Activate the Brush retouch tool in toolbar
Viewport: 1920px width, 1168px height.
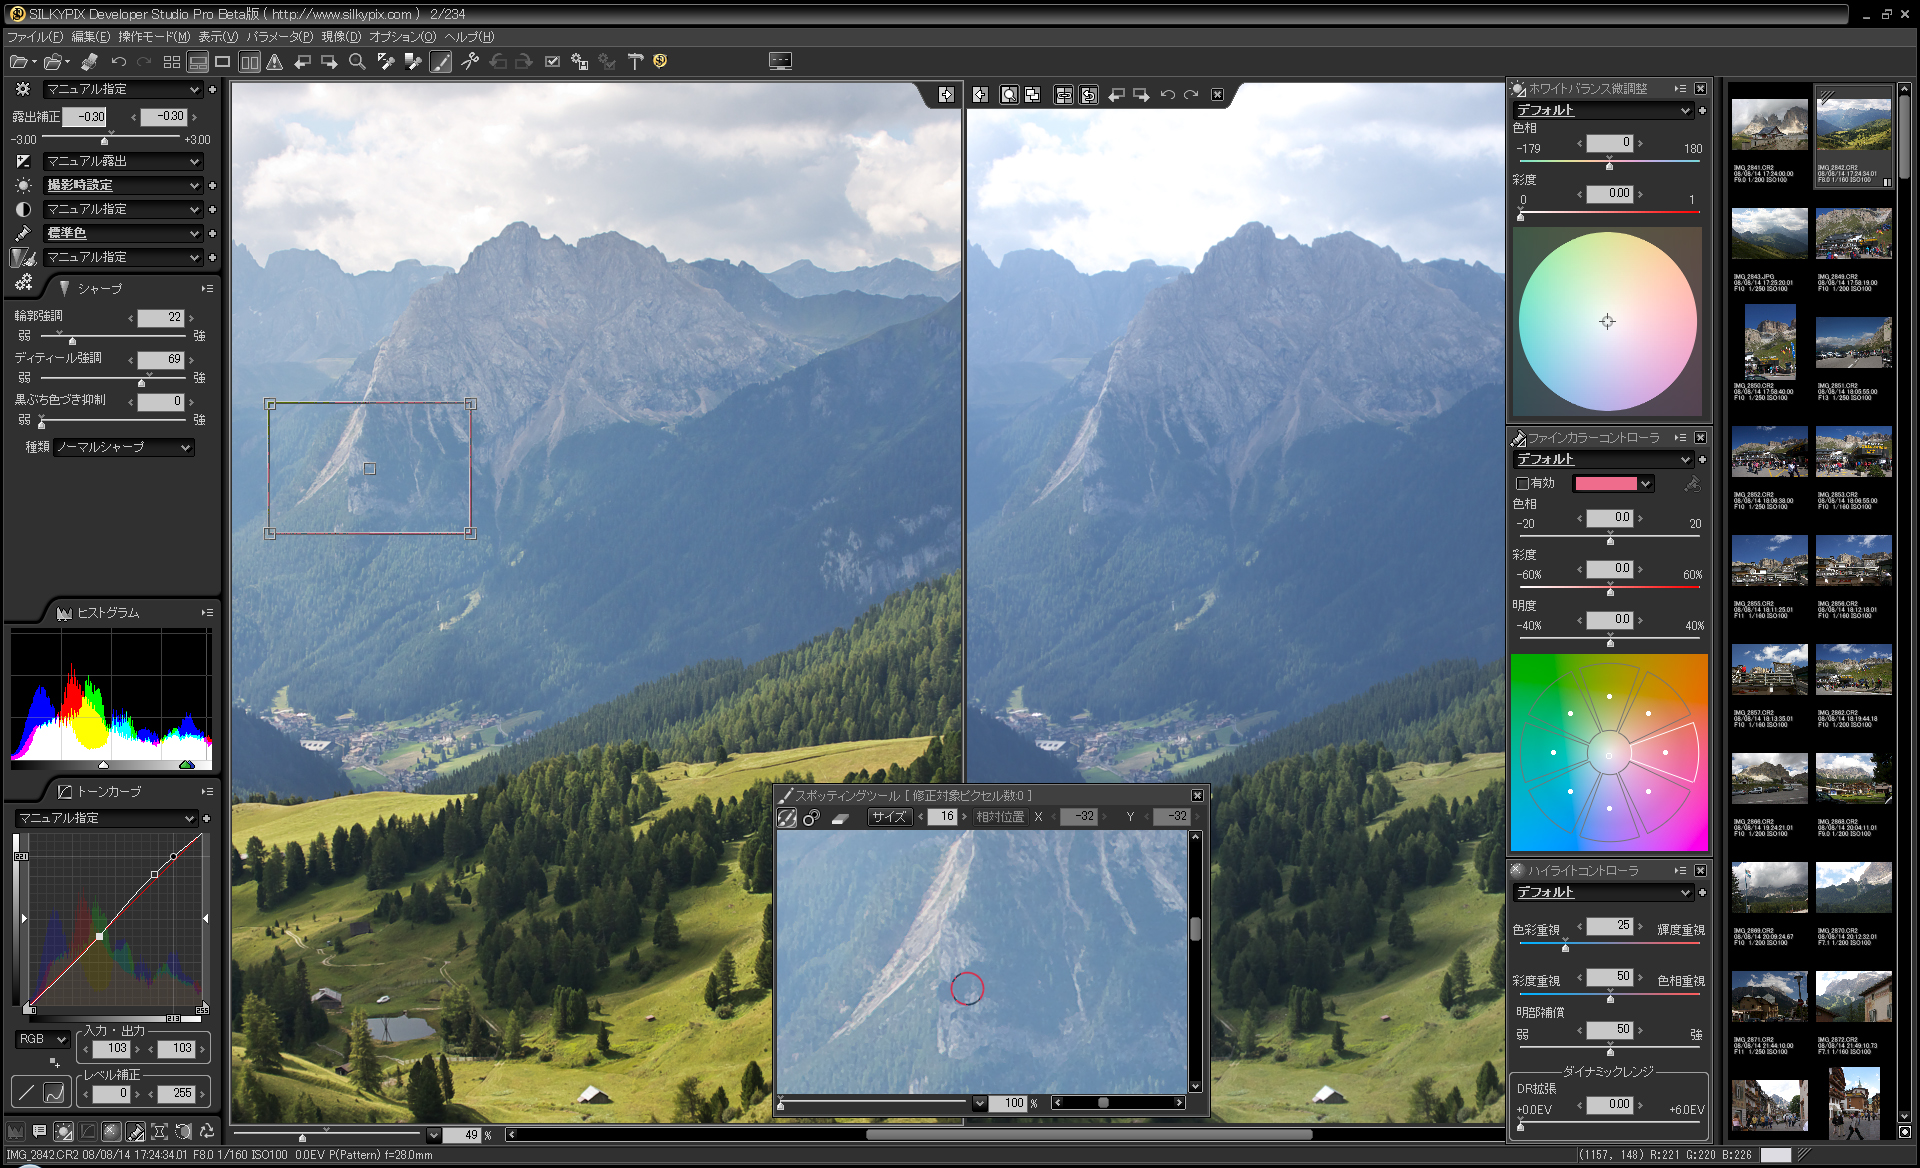(x=441, y=61)
